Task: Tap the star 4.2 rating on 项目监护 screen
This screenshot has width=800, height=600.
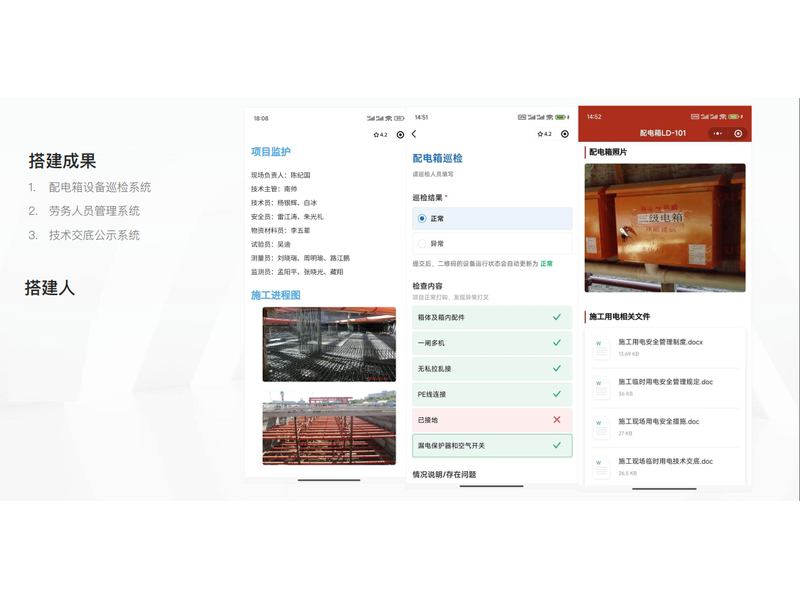Action: pos(380,134)
